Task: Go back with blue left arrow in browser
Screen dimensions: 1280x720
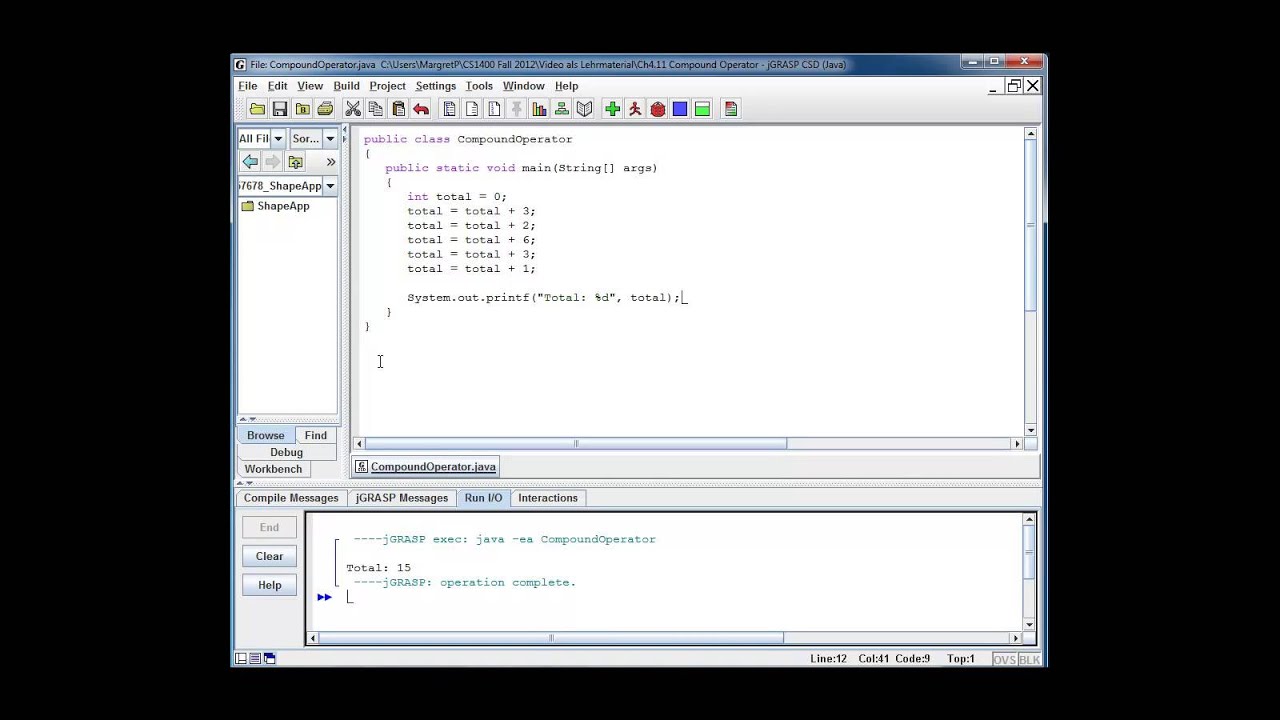Action: (x=250, y=161)
